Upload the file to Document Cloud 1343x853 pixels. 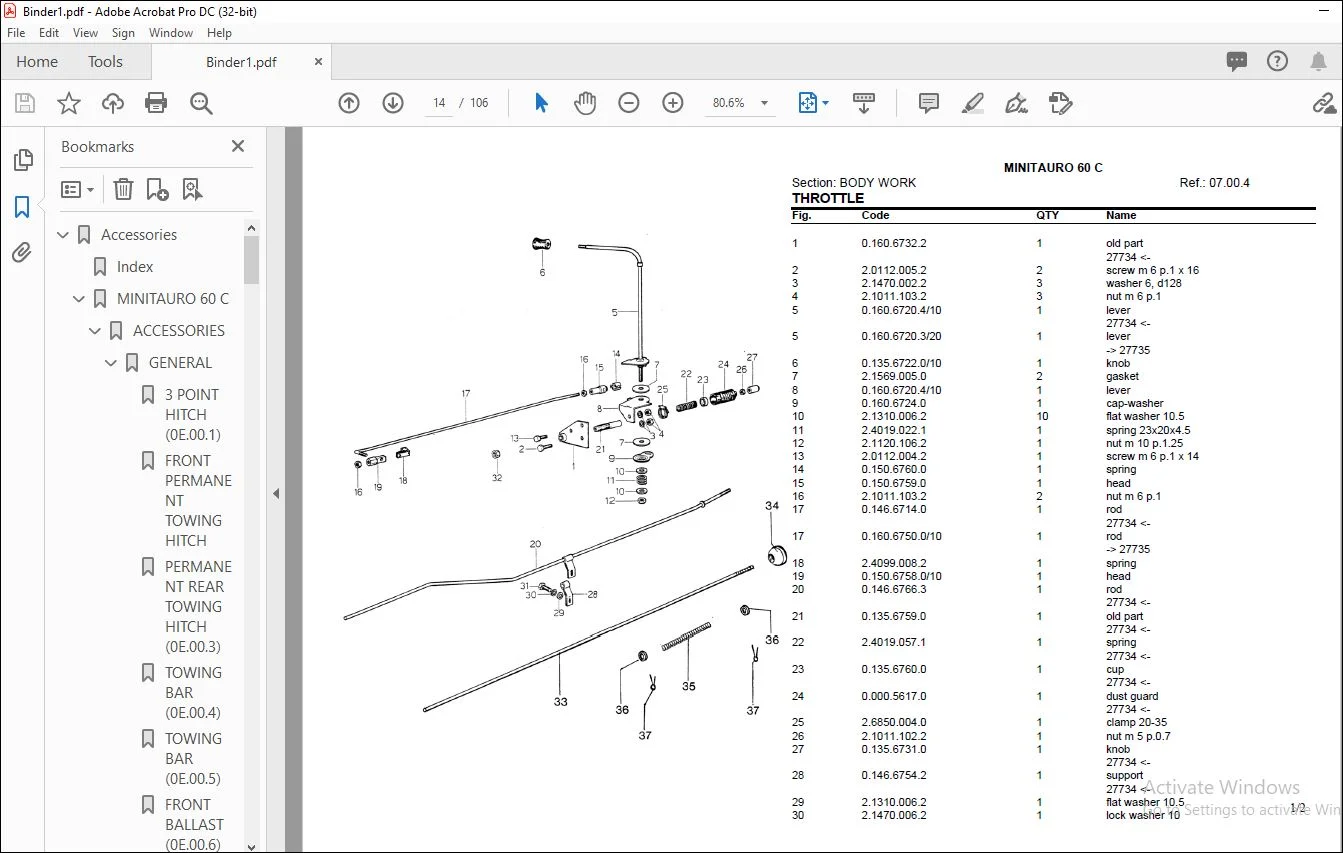click(x=113, y=103)
